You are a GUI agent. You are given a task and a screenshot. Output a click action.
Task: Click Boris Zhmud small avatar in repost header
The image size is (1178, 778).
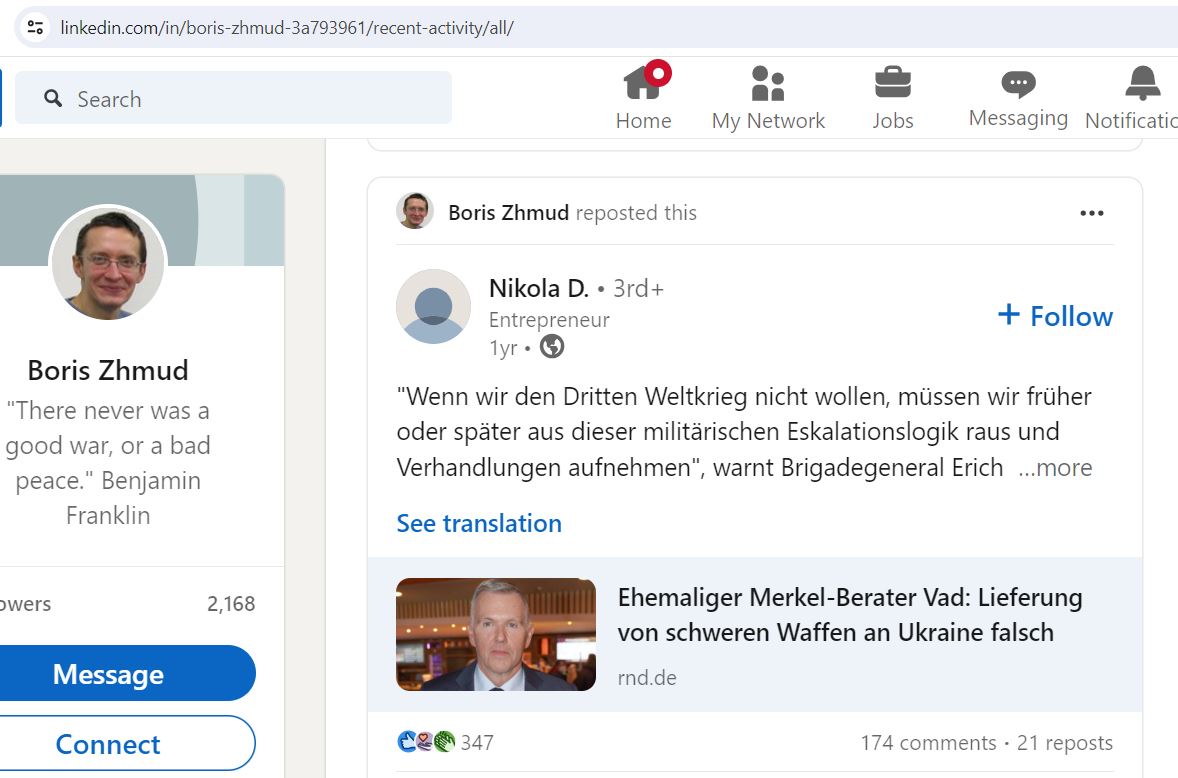click(x=415, y=211)
